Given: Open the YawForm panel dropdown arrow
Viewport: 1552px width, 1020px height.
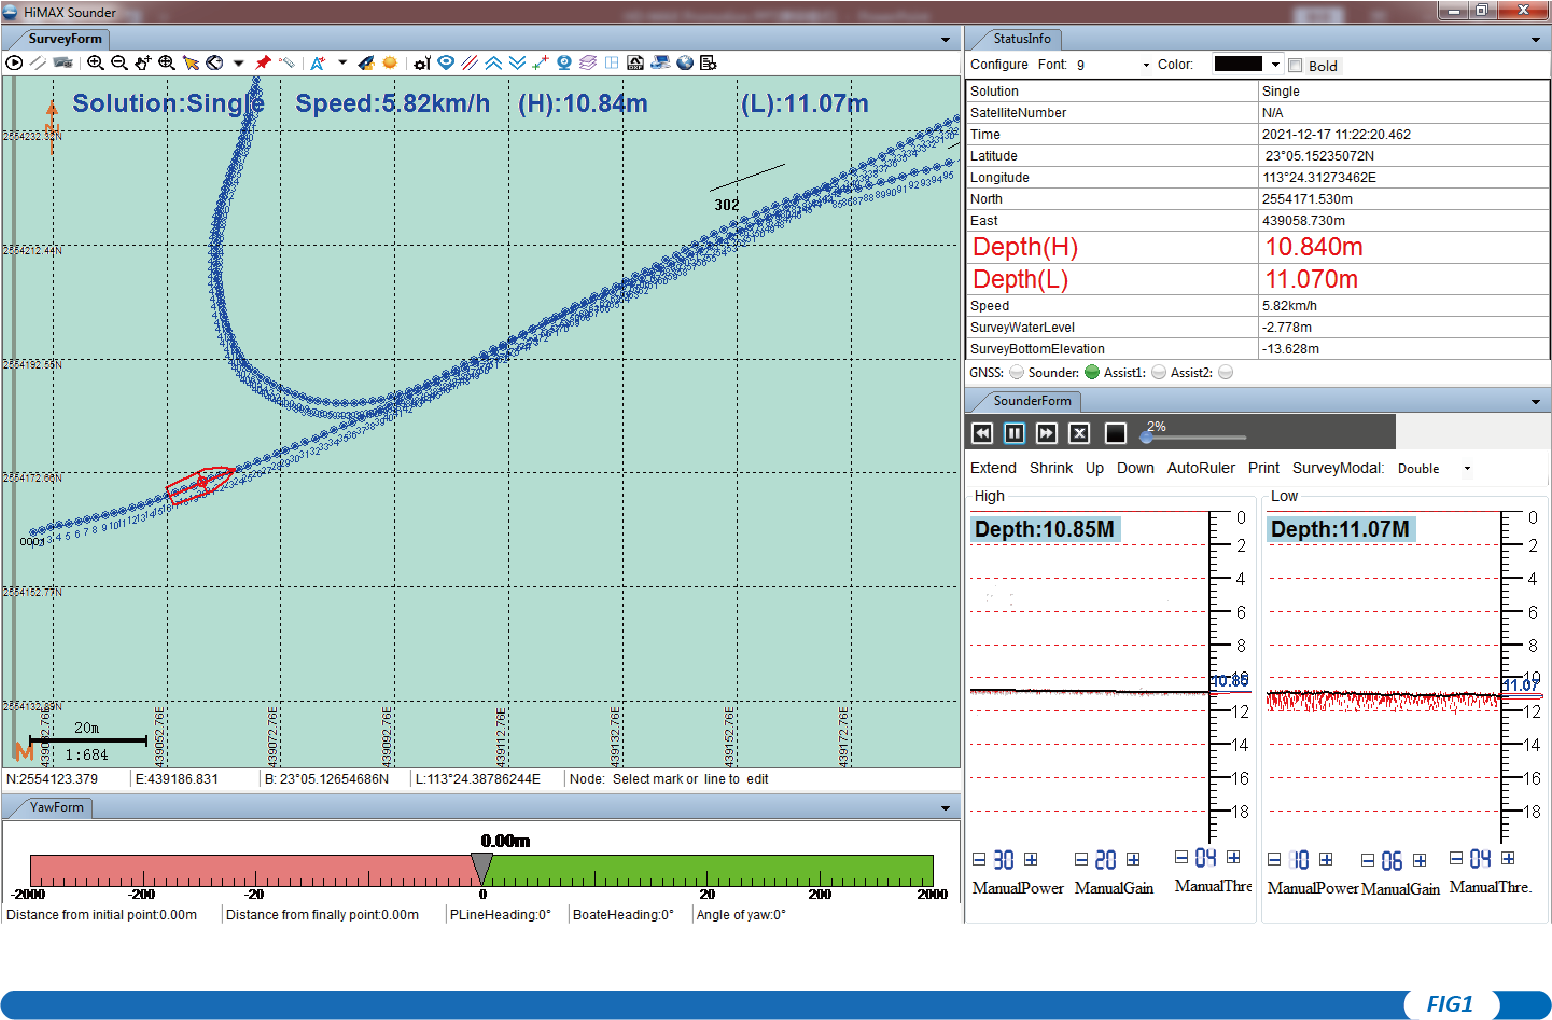Looking at the screenshot, I should coord(945,808).
